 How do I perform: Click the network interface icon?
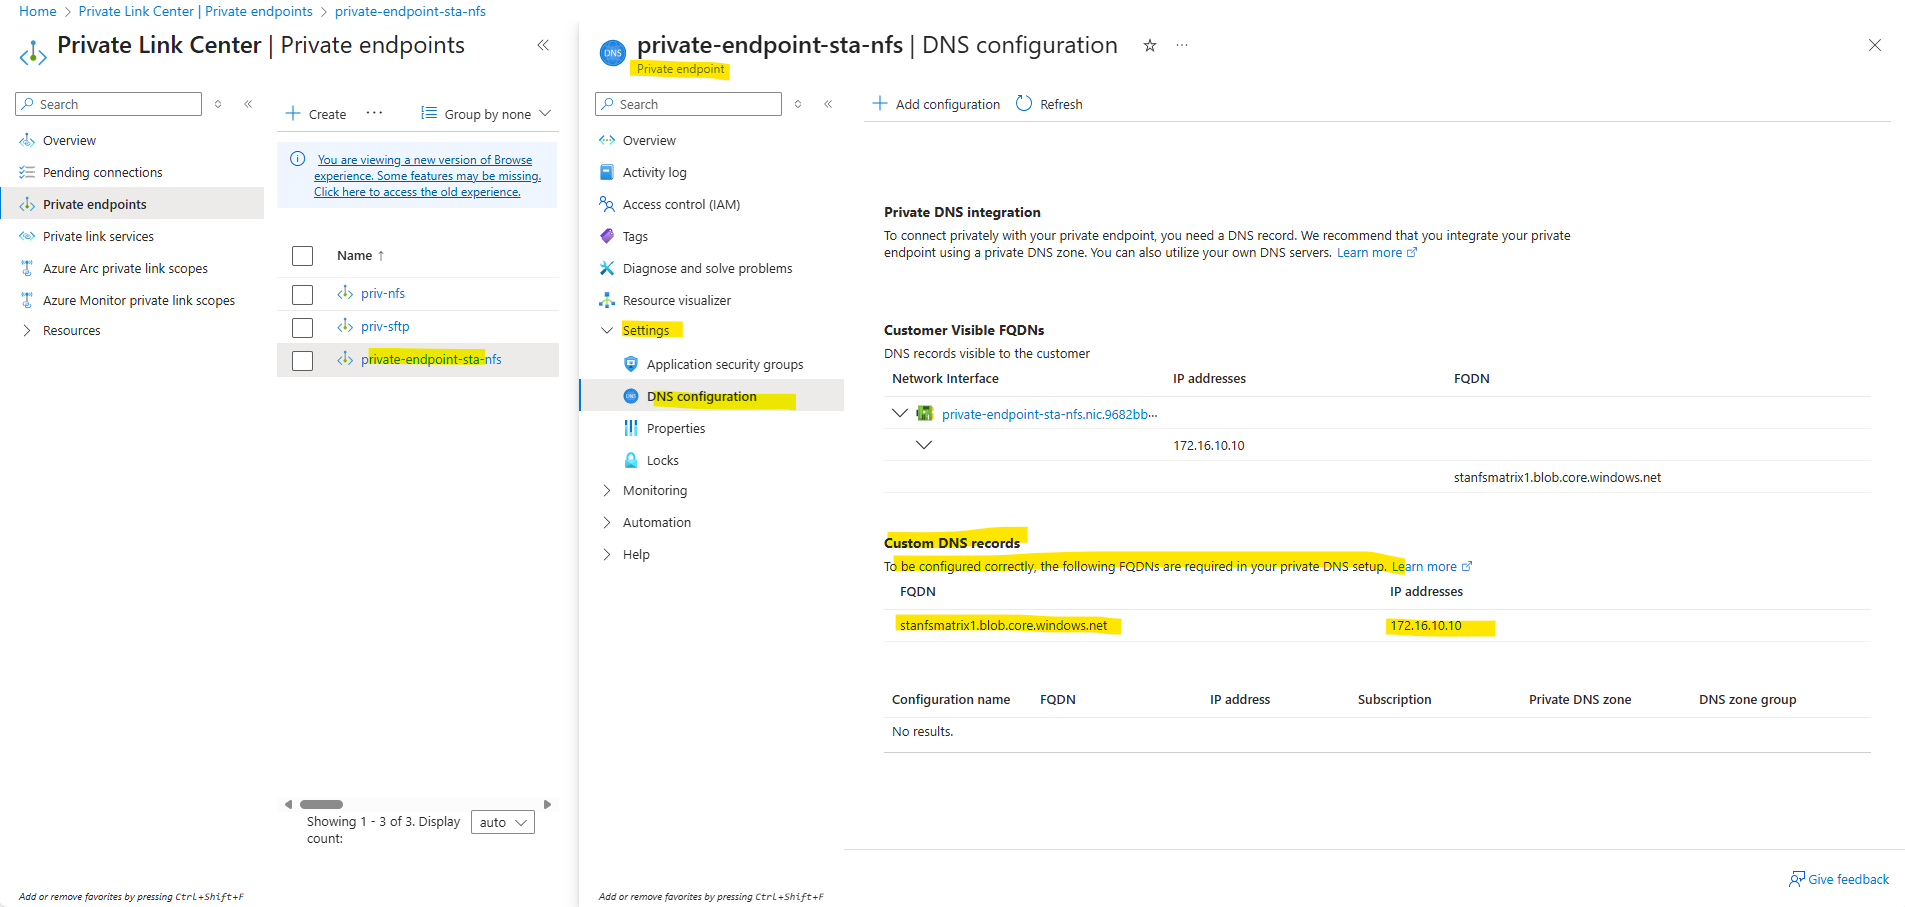click(x=925, y=413)
